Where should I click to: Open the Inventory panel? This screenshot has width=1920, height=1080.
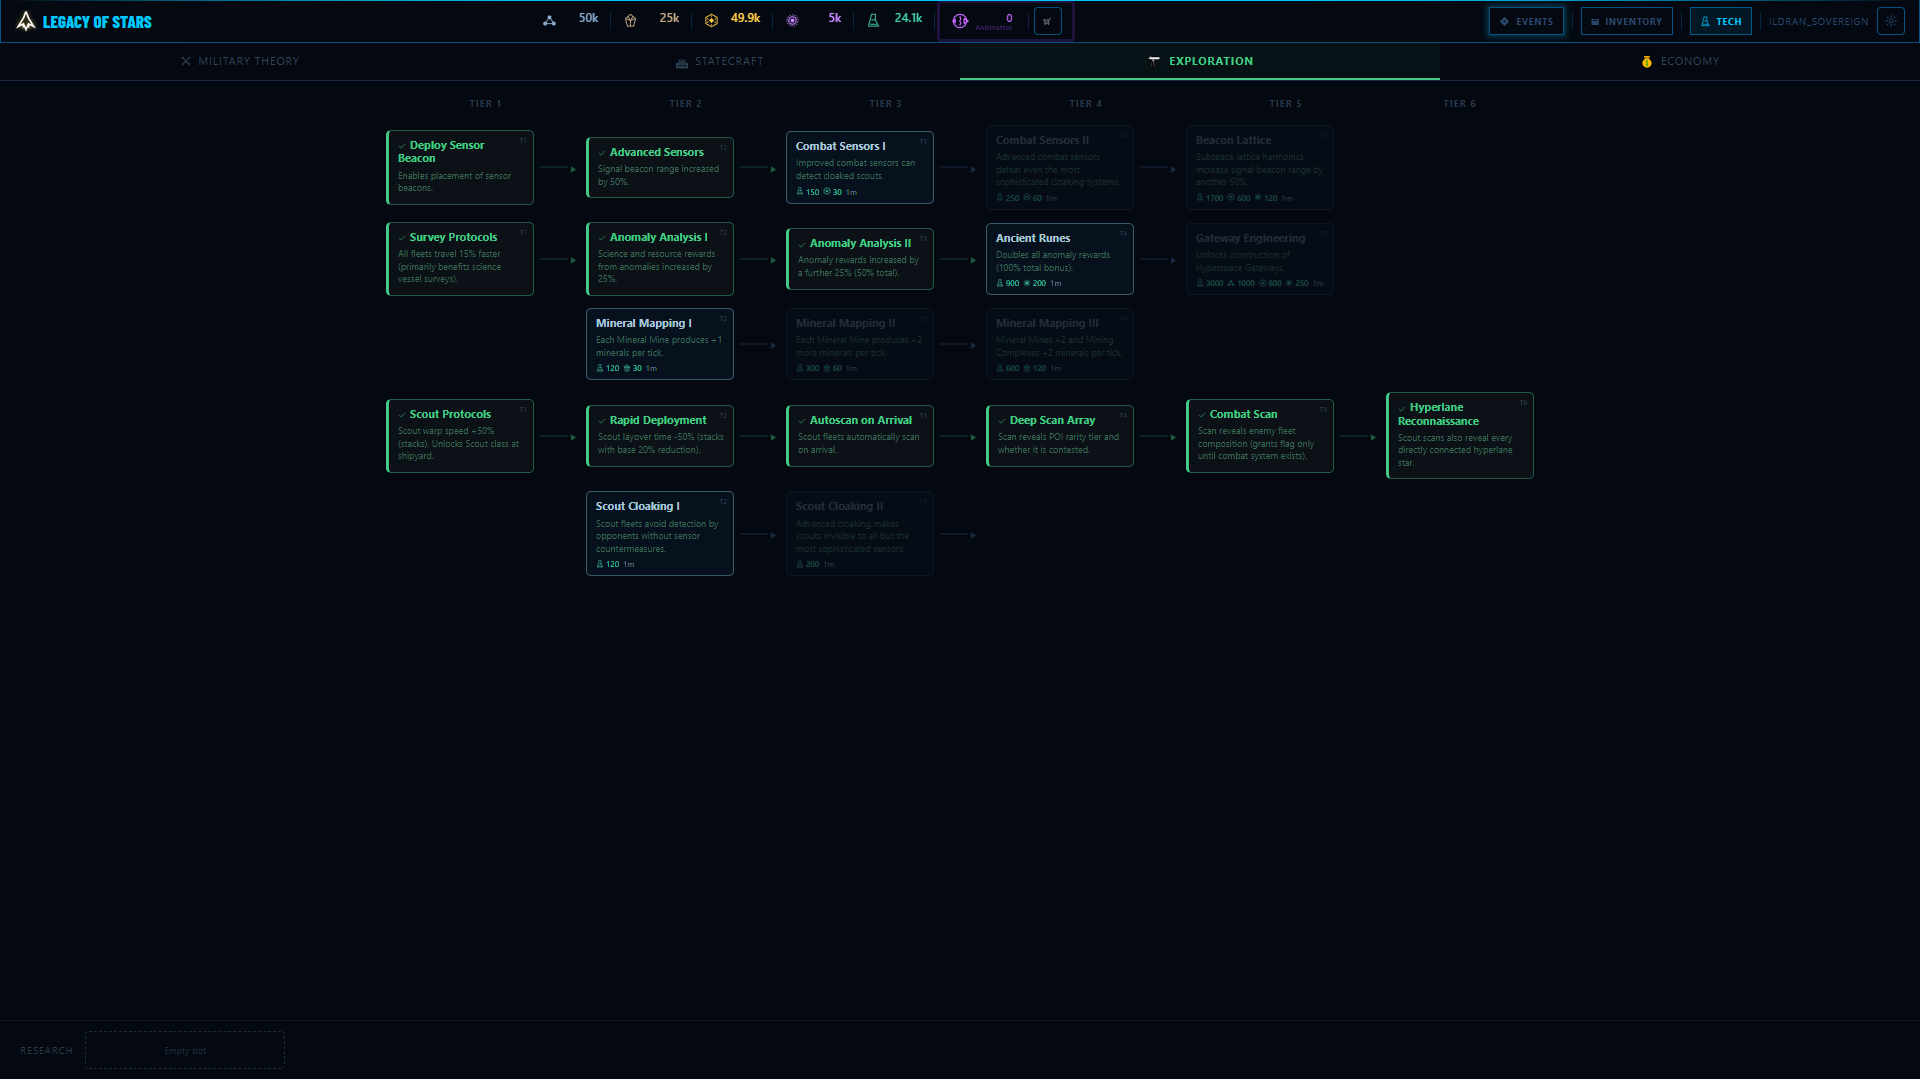pos(1626,21)
